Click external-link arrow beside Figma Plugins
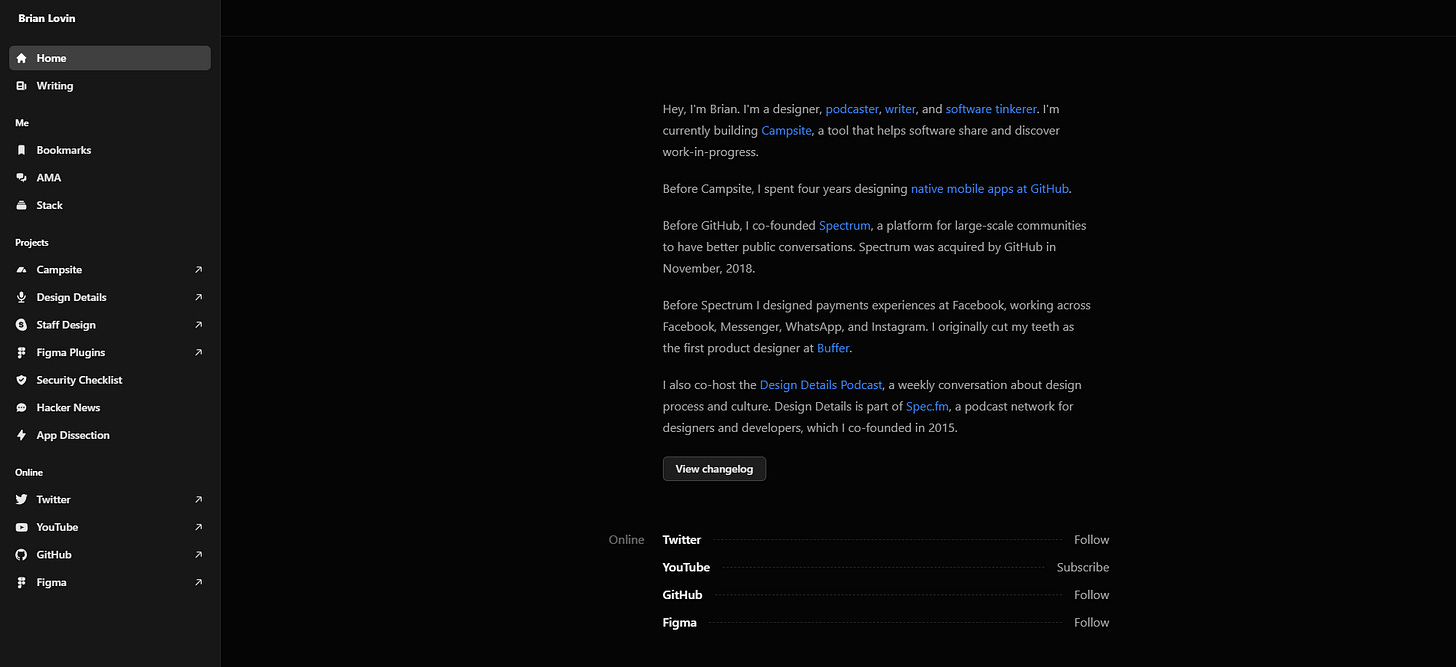Screen dimensions: 1456x667 tap(198, 352)
